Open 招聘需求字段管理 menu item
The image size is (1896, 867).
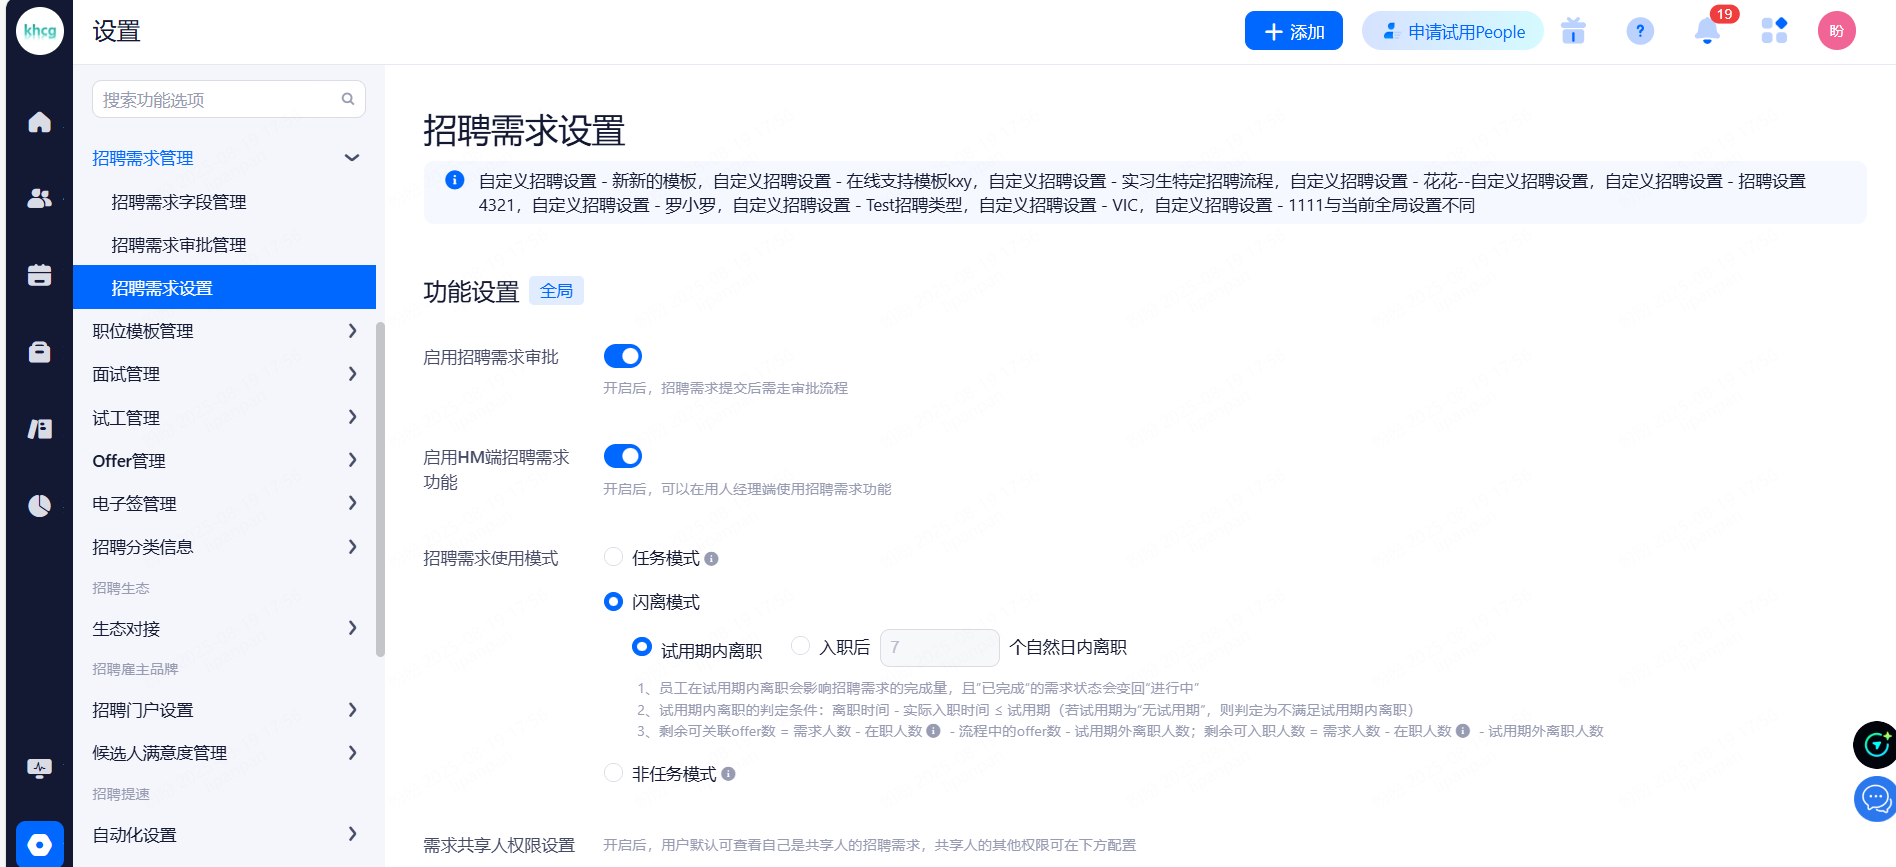[179, 202]
